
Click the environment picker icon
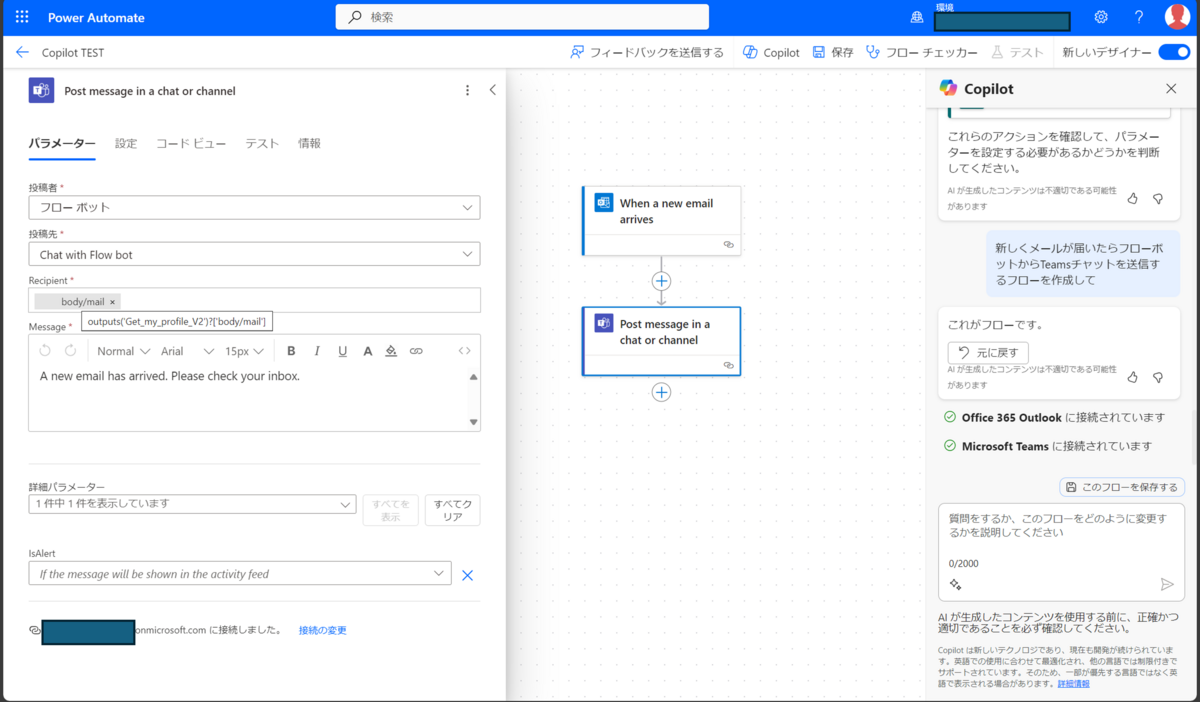[916, 17]
